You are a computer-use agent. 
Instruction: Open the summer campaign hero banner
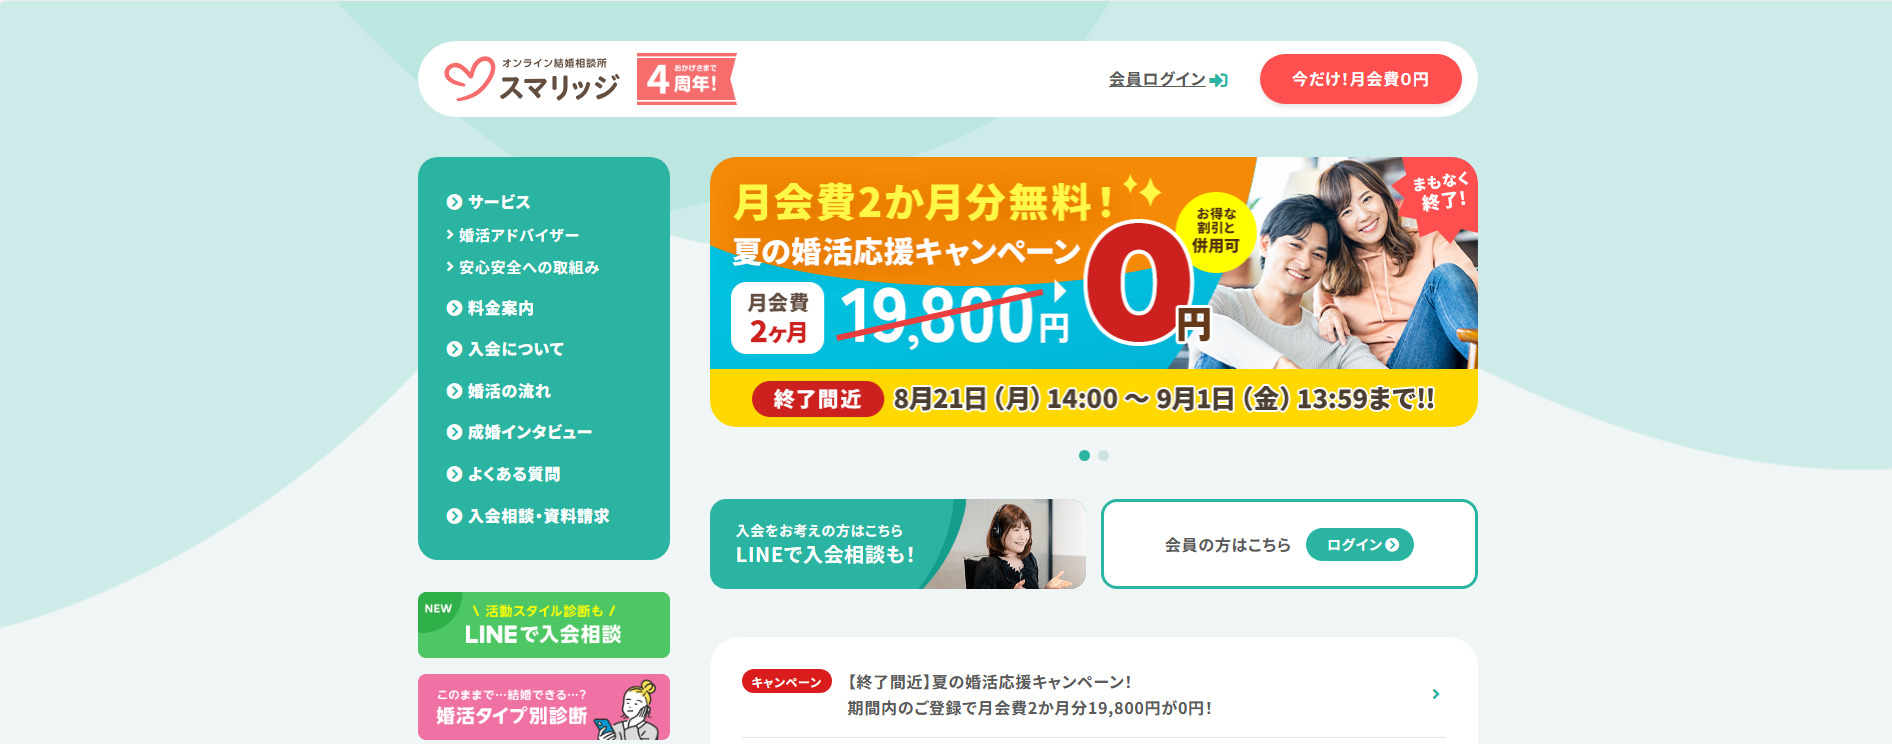(x=1093, y=292)
